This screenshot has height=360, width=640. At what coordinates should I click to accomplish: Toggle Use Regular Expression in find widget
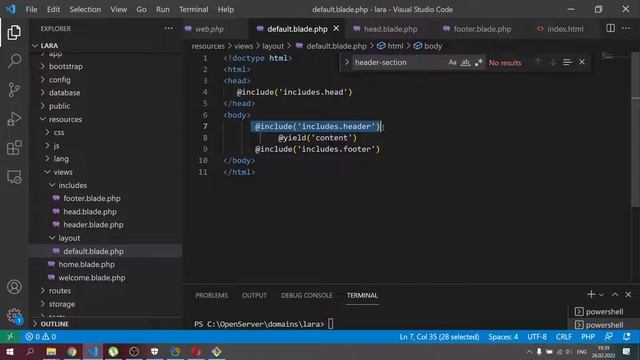click(478, 62)
